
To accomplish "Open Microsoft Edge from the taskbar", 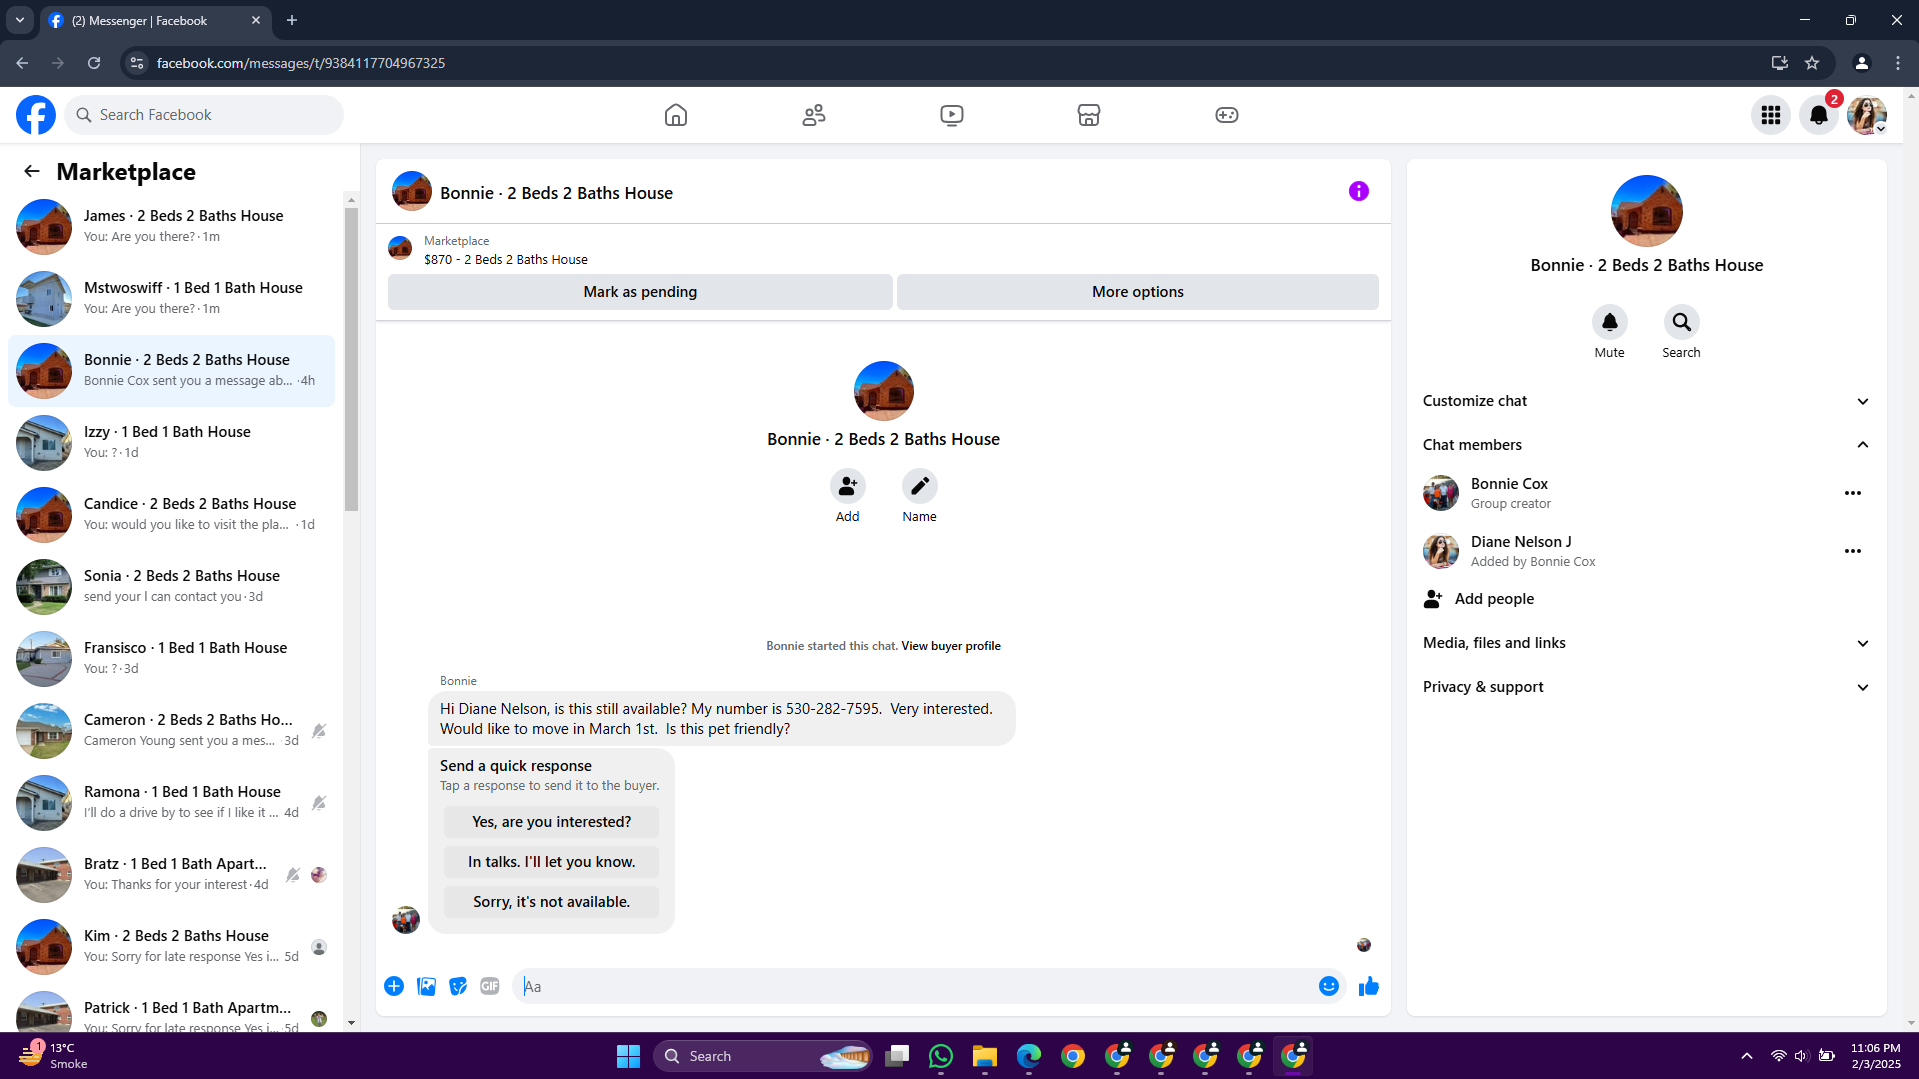I will (x=1029, y=1056).
